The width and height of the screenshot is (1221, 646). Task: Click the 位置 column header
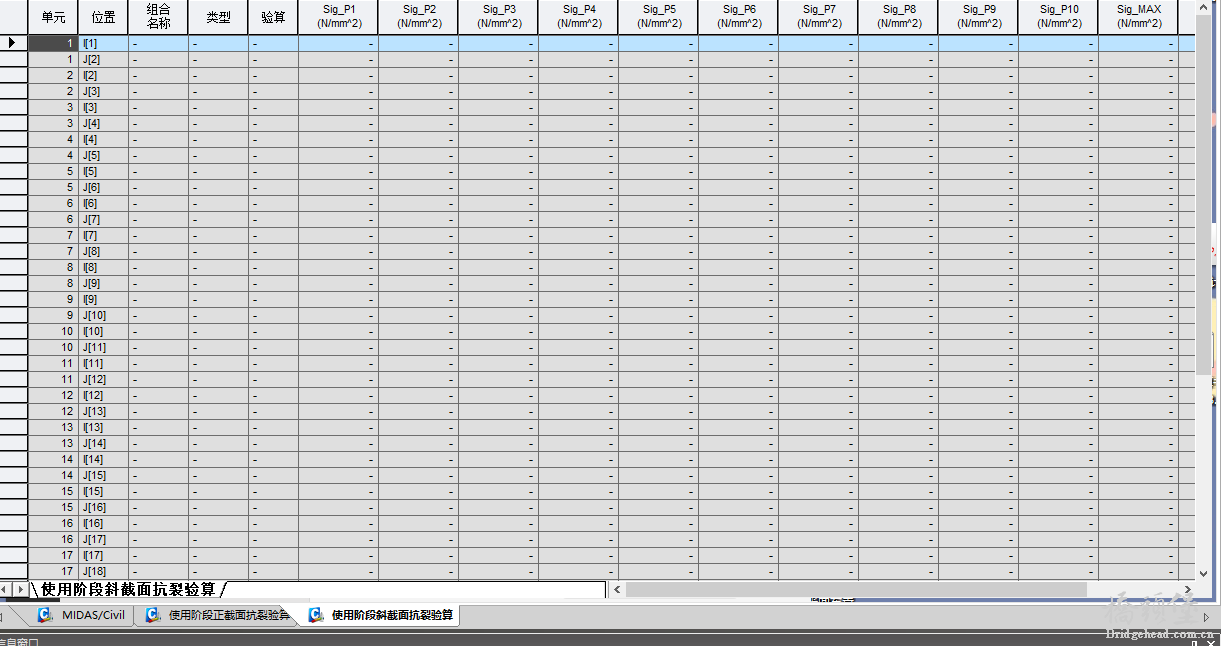(x=103, y=17)
